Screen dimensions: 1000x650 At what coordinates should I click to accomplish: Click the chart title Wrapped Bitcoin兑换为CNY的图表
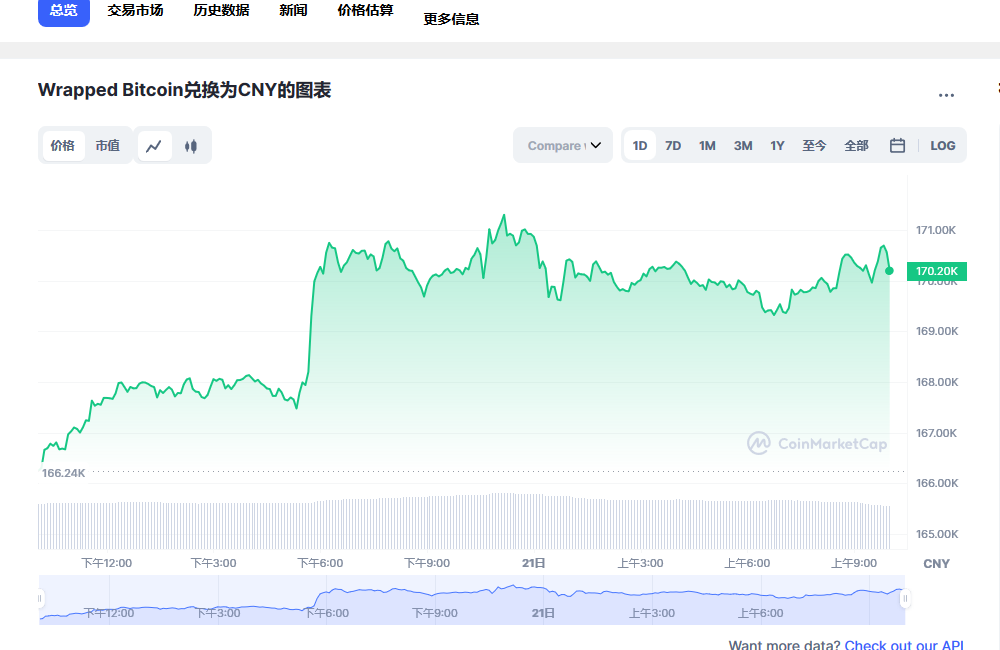[x=184, y=90]
